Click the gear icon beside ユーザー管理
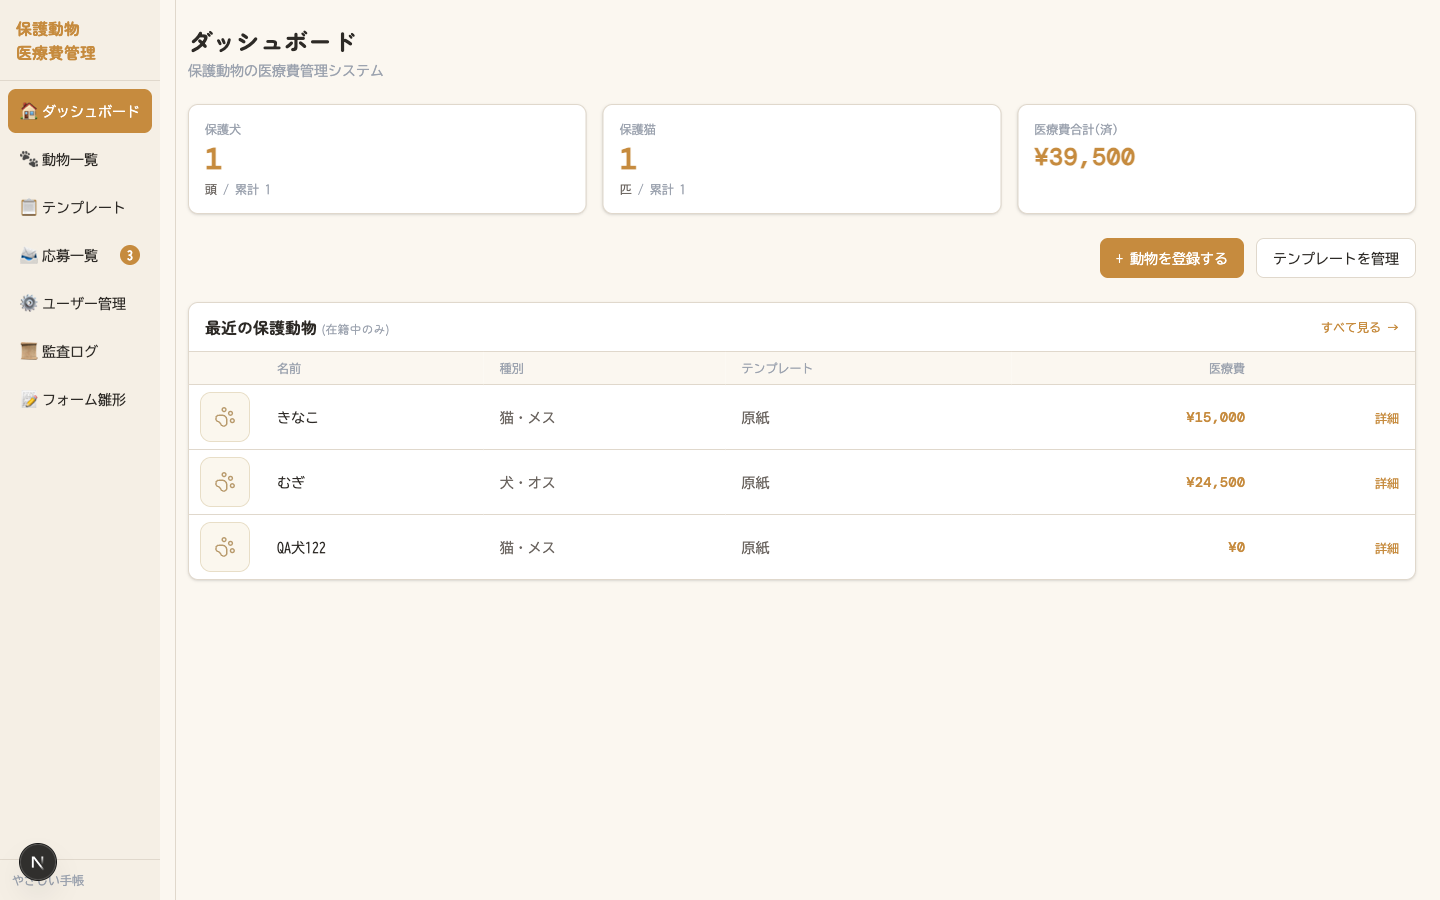Viewport: 1440px width, 900px height. 29,303
